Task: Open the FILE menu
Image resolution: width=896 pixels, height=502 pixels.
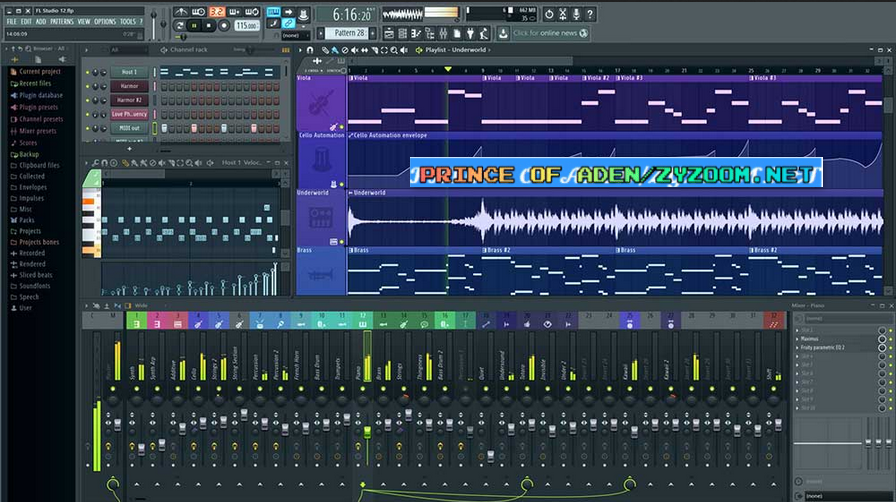Action: [x=11, y=22]
